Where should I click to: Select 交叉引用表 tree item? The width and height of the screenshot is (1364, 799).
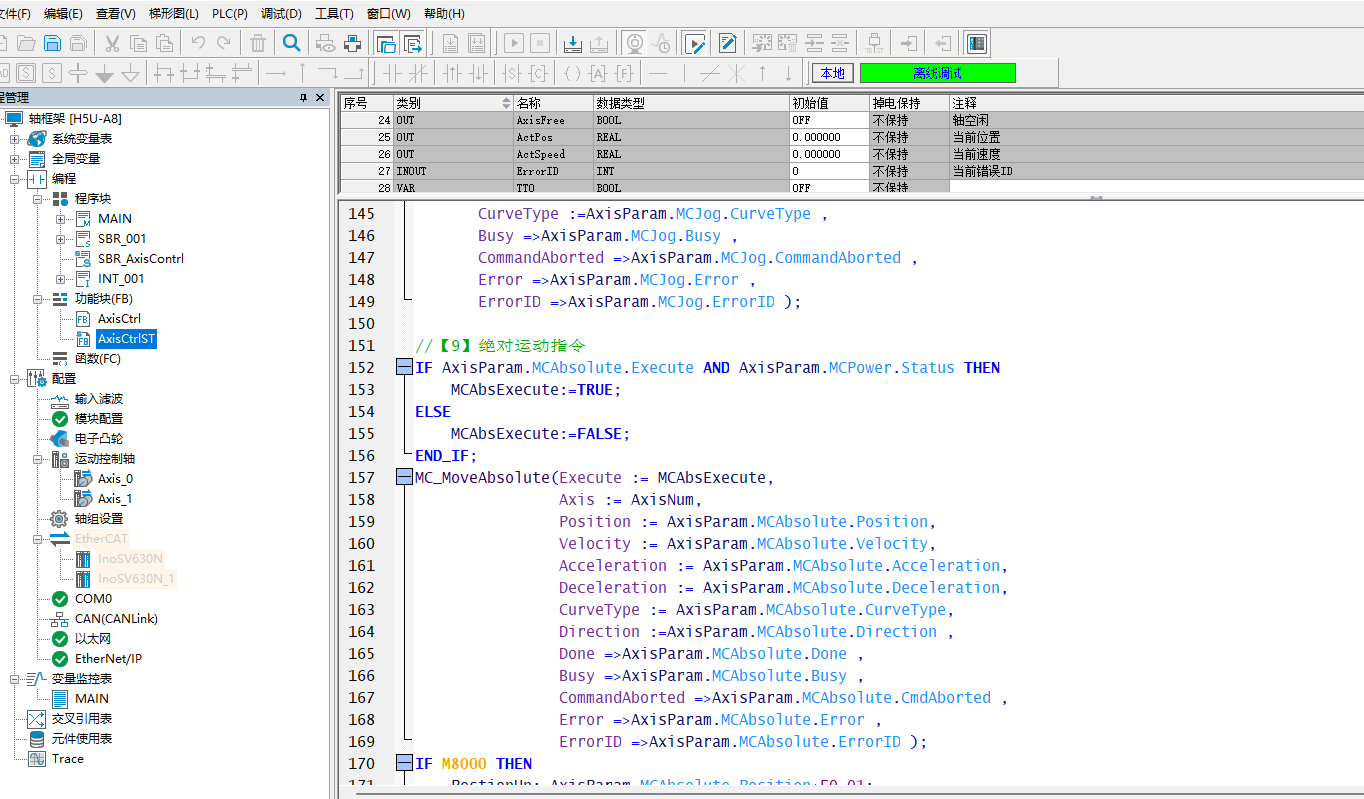(82, 719)
